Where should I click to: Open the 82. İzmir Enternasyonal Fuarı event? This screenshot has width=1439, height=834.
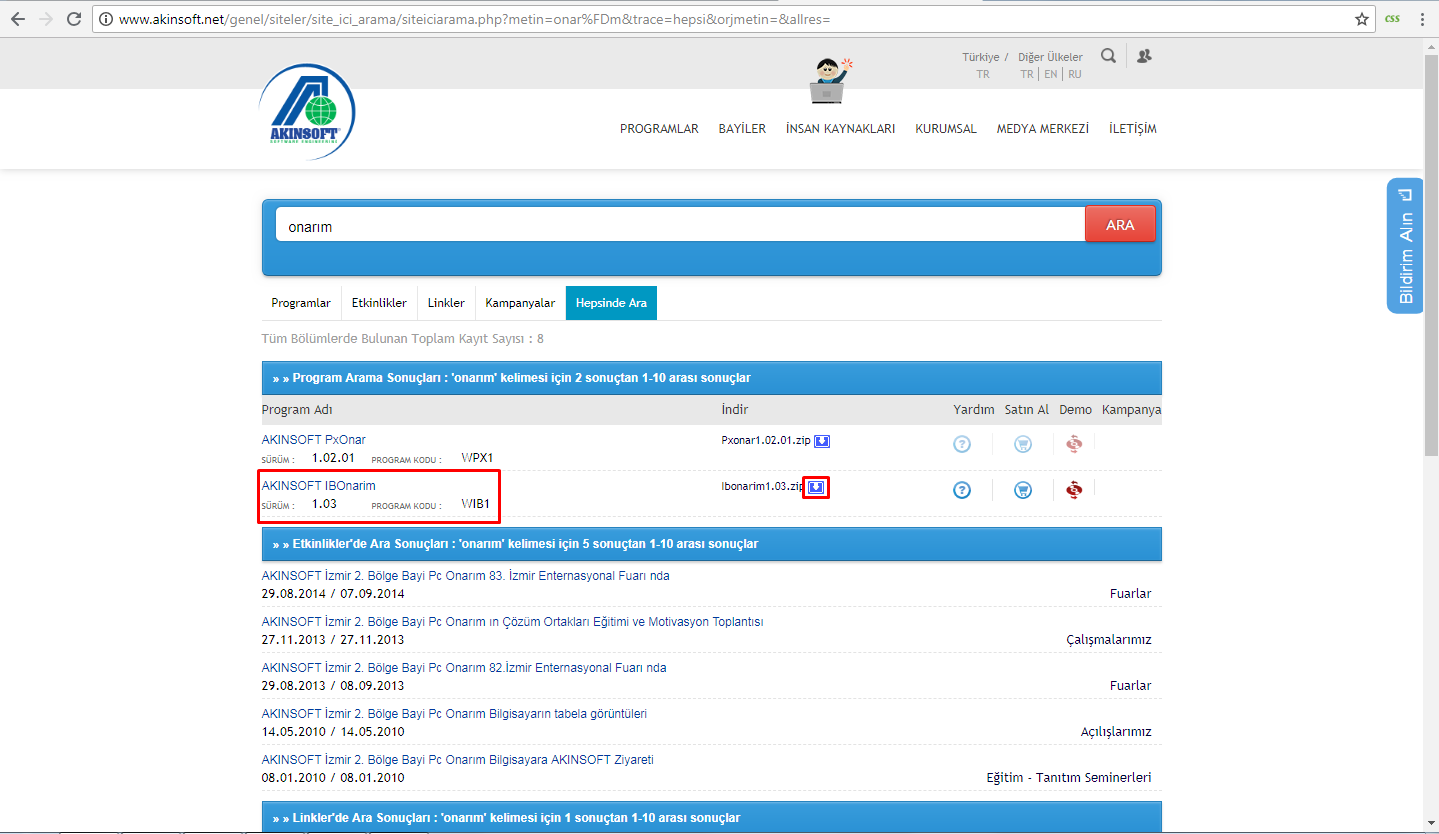464,668
